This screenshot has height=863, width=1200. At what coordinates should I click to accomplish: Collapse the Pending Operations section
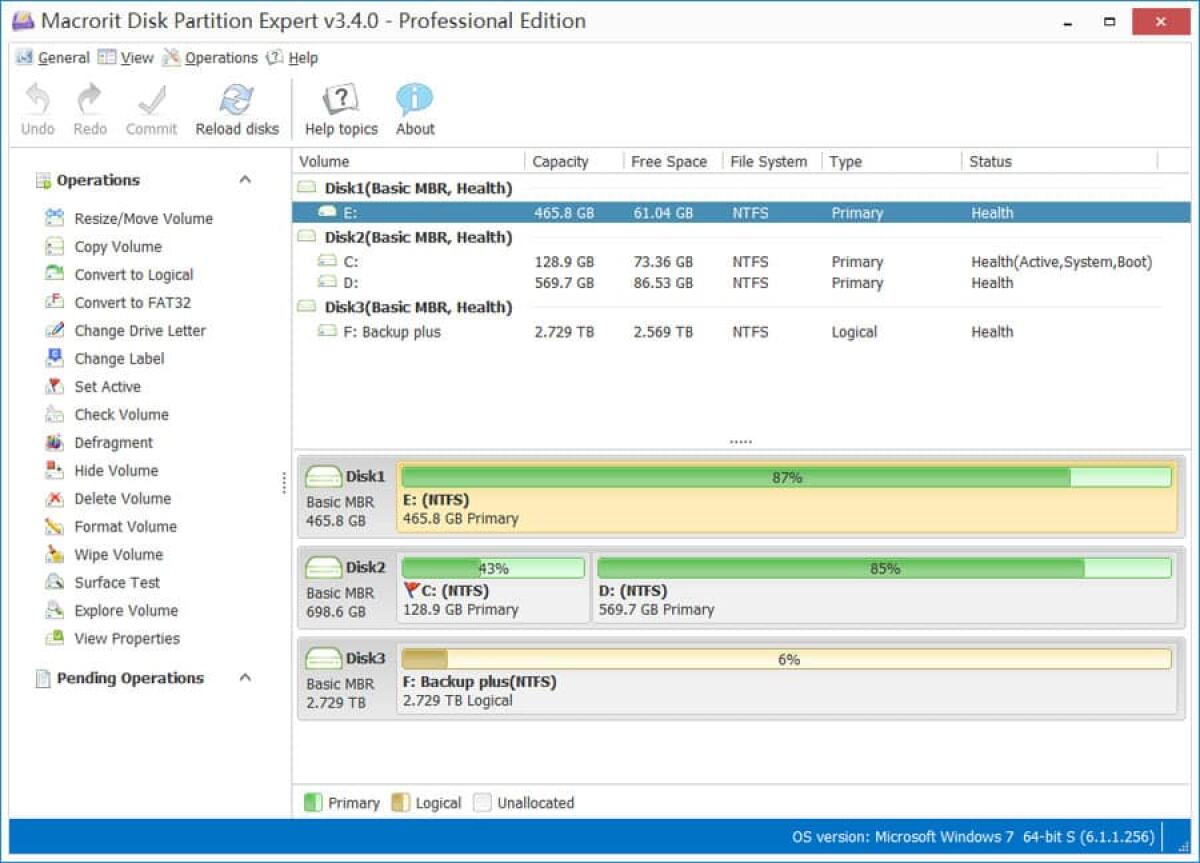click(x=245, y=677)
